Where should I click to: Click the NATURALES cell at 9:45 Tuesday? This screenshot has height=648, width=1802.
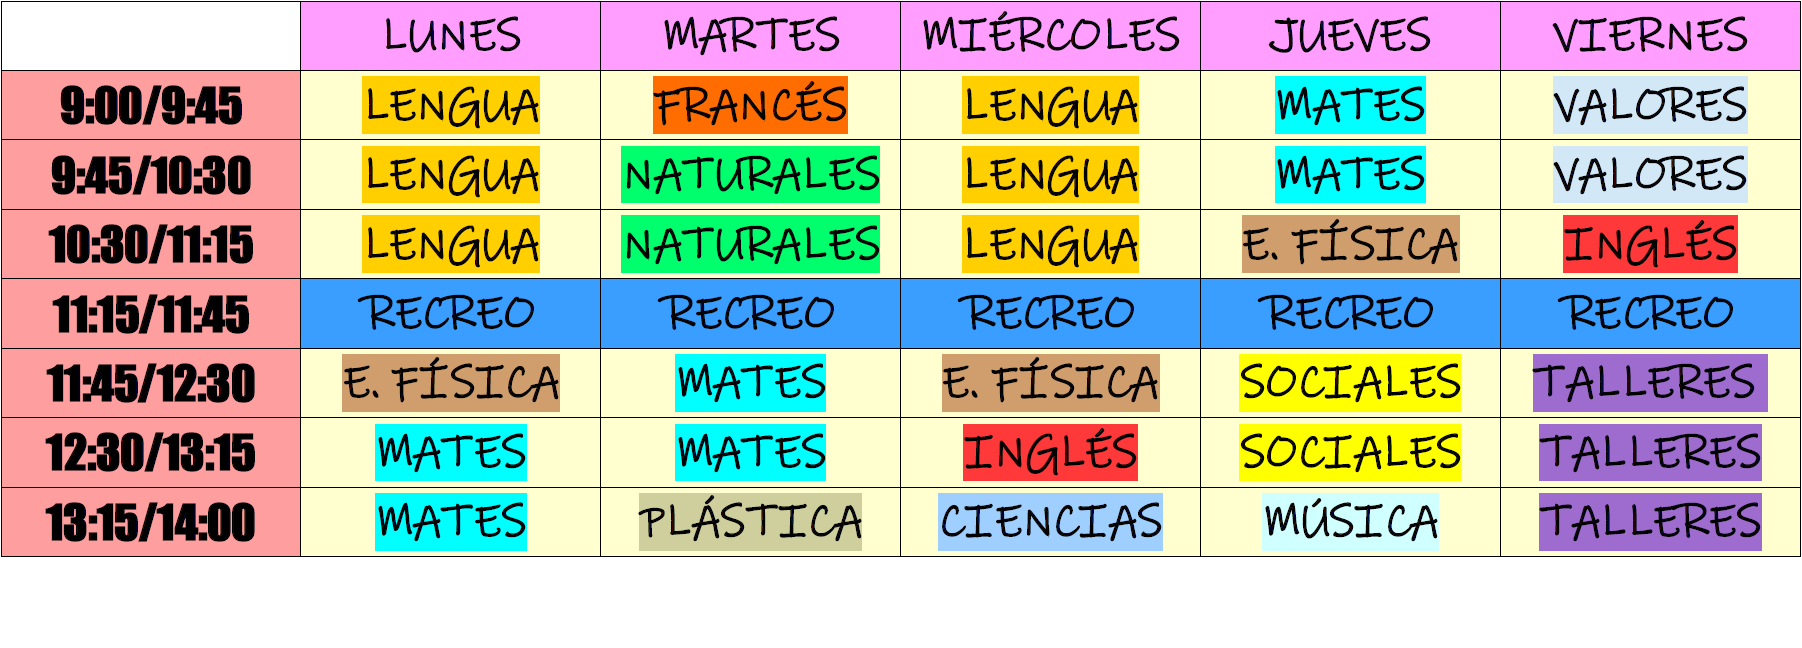[750, 175]
